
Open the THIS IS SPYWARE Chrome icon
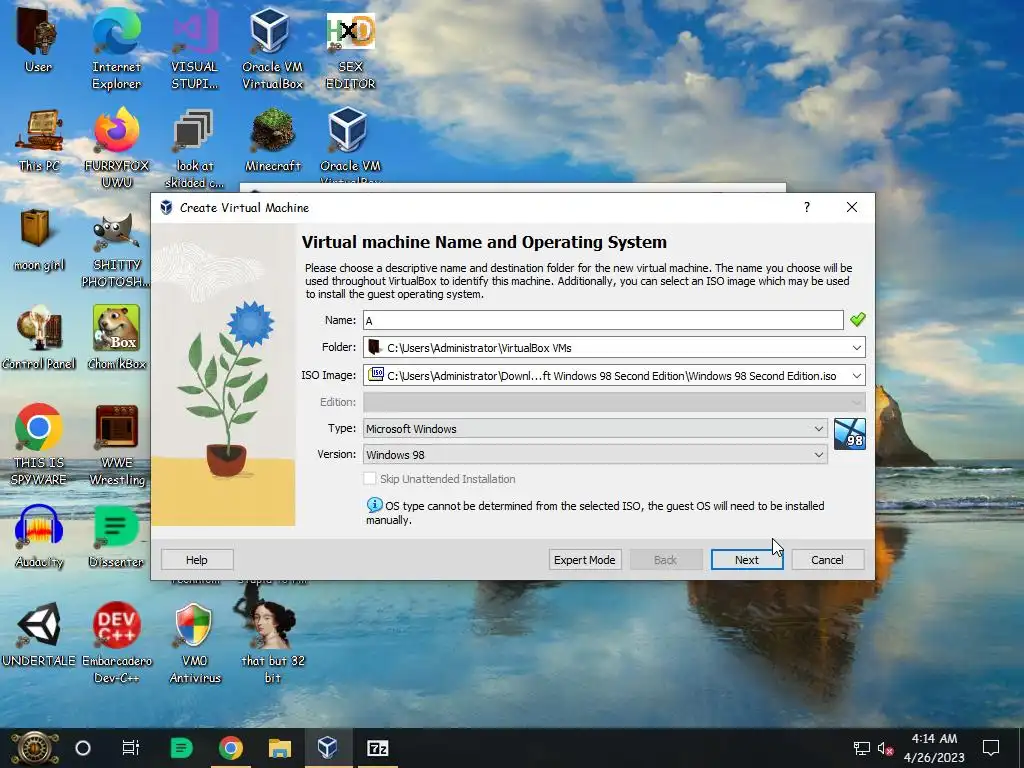coord(39,444)
